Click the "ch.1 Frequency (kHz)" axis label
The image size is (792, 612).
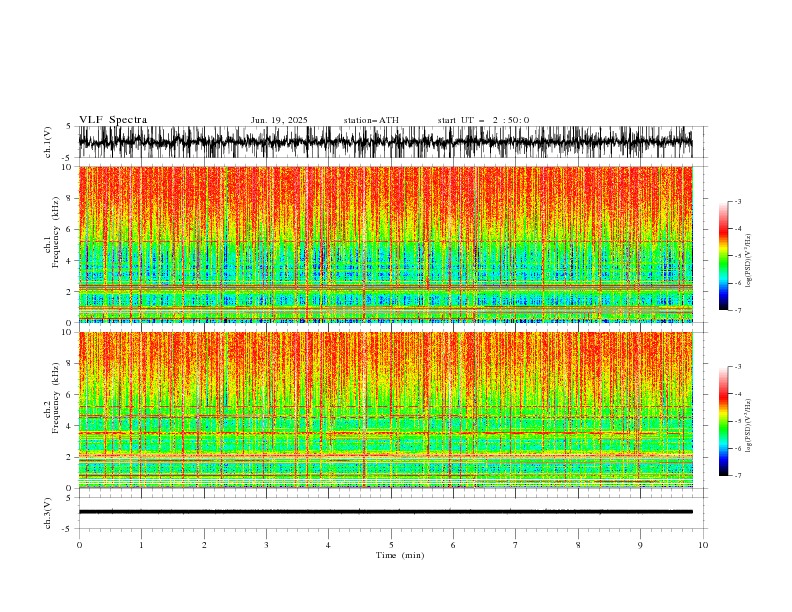point(51,233)
